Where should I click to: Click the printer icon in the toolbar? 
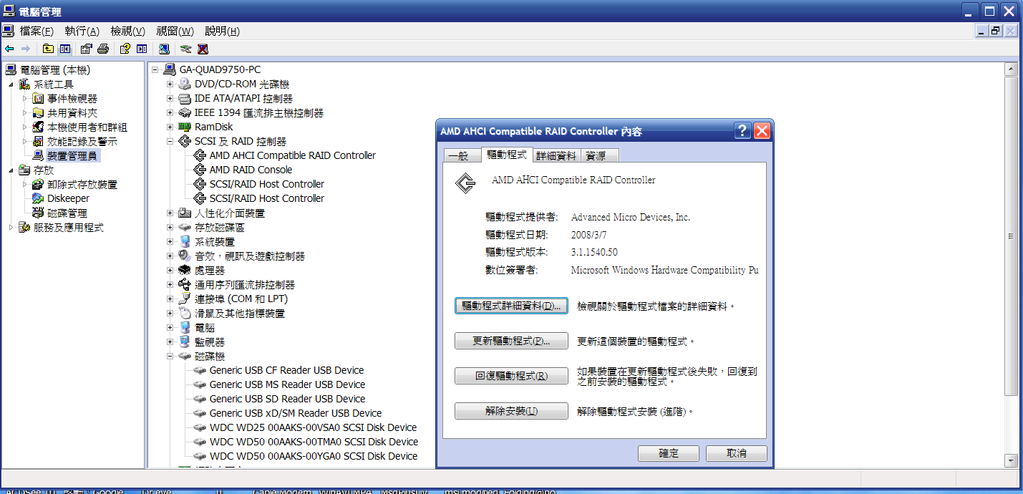pos(102,49)
